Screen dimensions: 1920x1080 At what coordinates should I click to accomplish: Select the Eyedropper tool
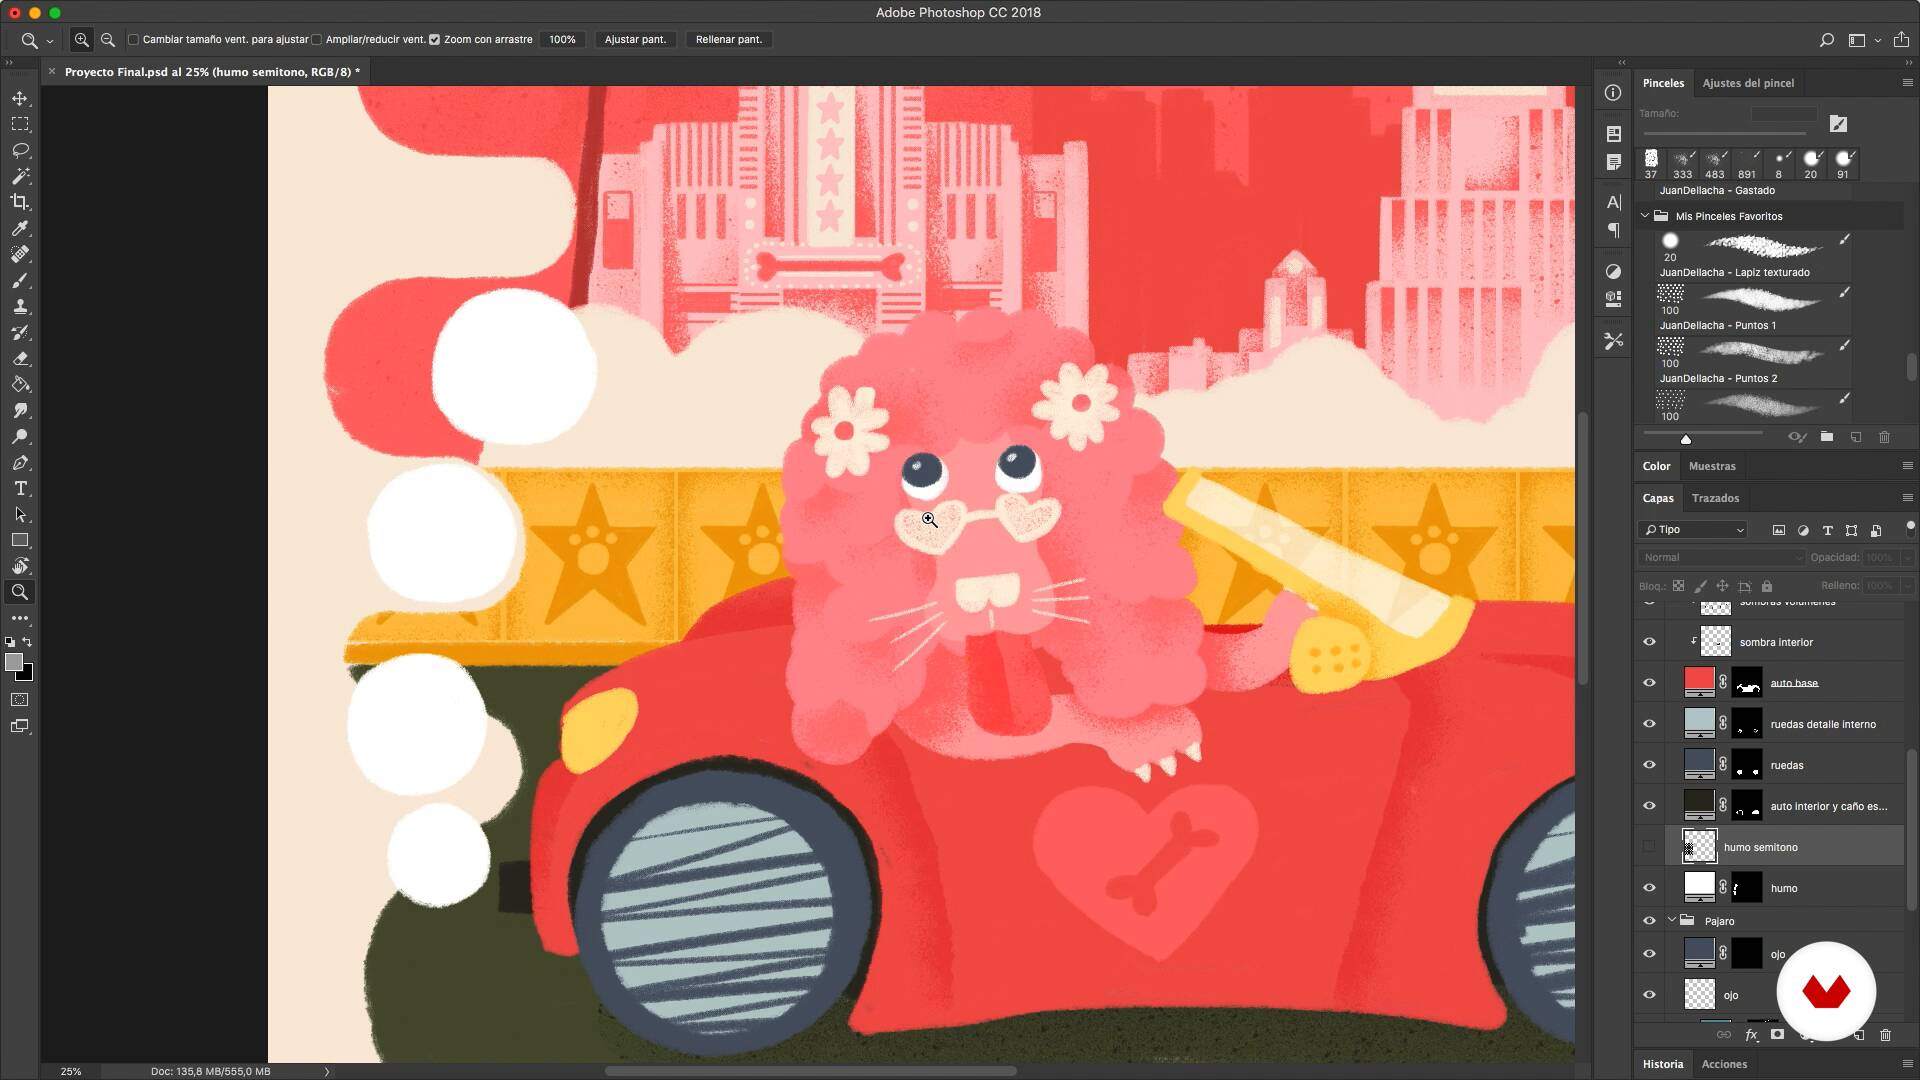(20, 228)
